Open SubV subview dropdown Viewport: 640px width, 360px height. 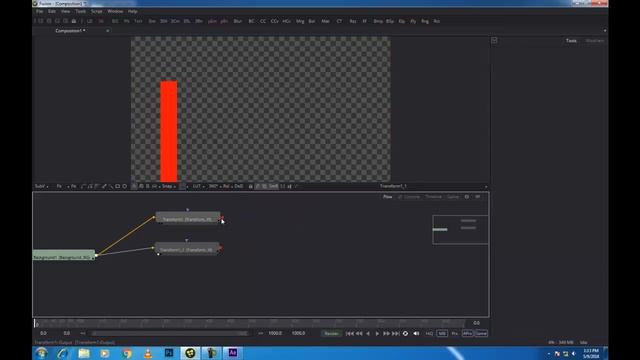tap(41, 186)
